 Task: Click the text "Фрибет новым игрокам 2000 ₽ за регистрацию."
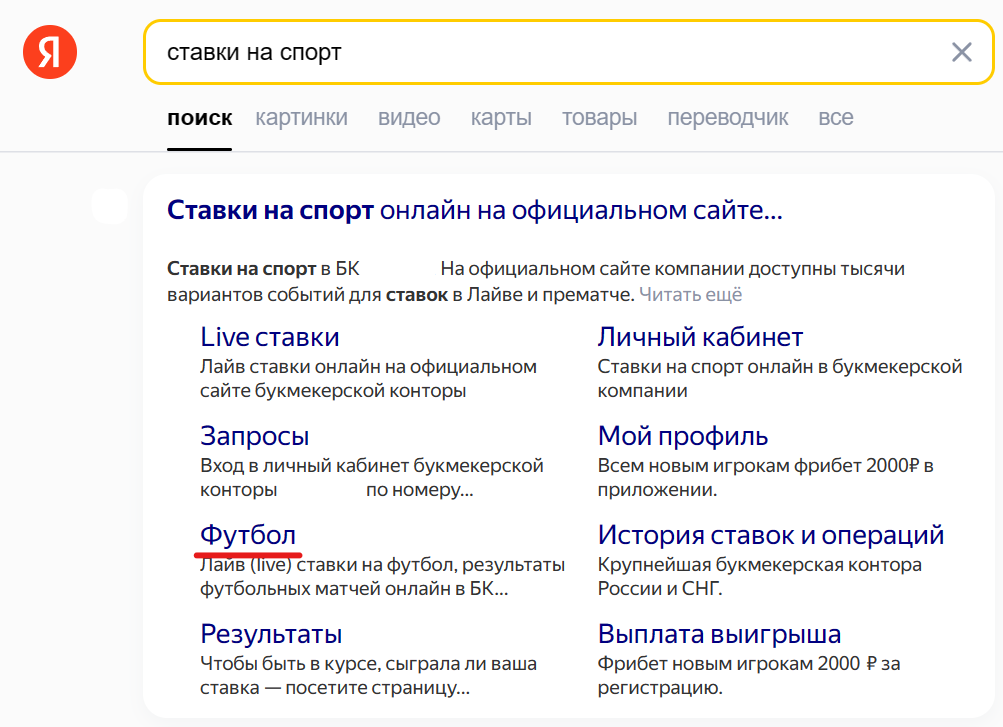[x=749, y=676]
